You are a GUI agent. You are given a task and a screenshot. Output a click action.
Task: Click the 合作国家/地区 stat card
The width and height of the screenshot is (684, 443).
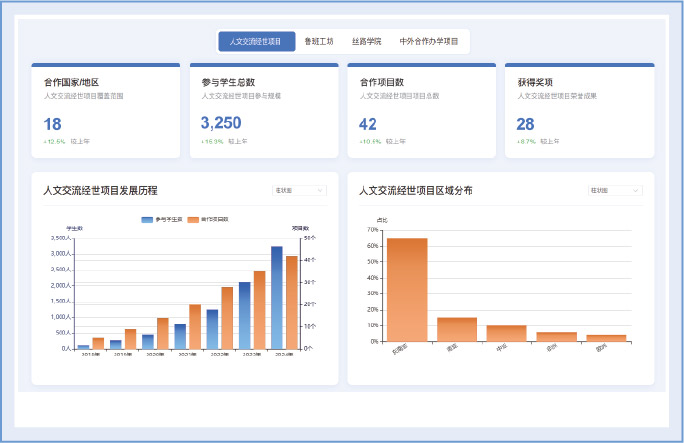(105, 110)
